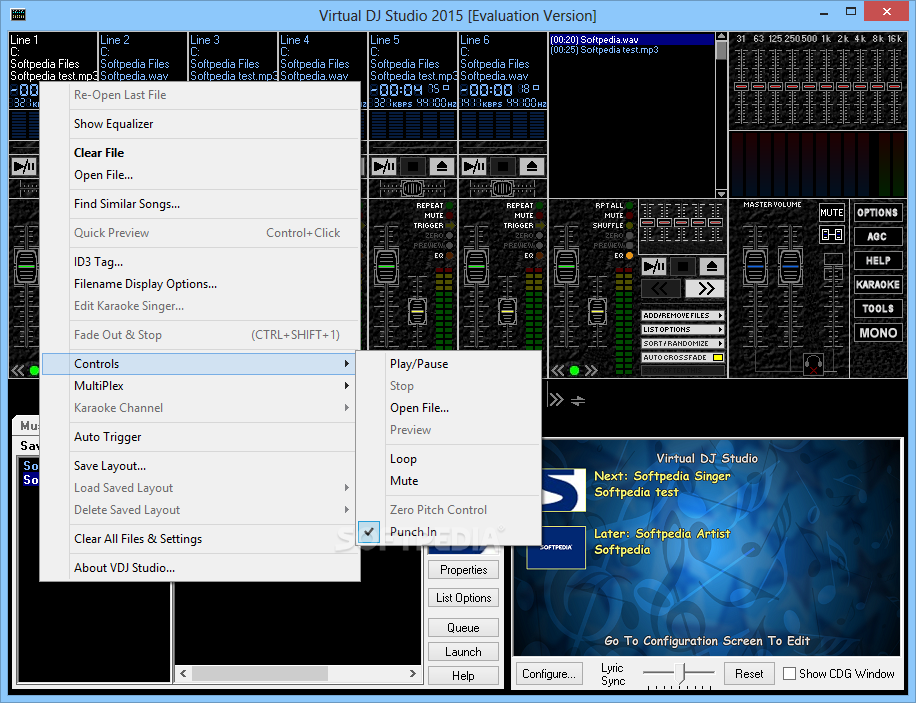Screen dimensions: 916x703
Task: Click Line 5 play/pause button
Action: pos(384,167)
